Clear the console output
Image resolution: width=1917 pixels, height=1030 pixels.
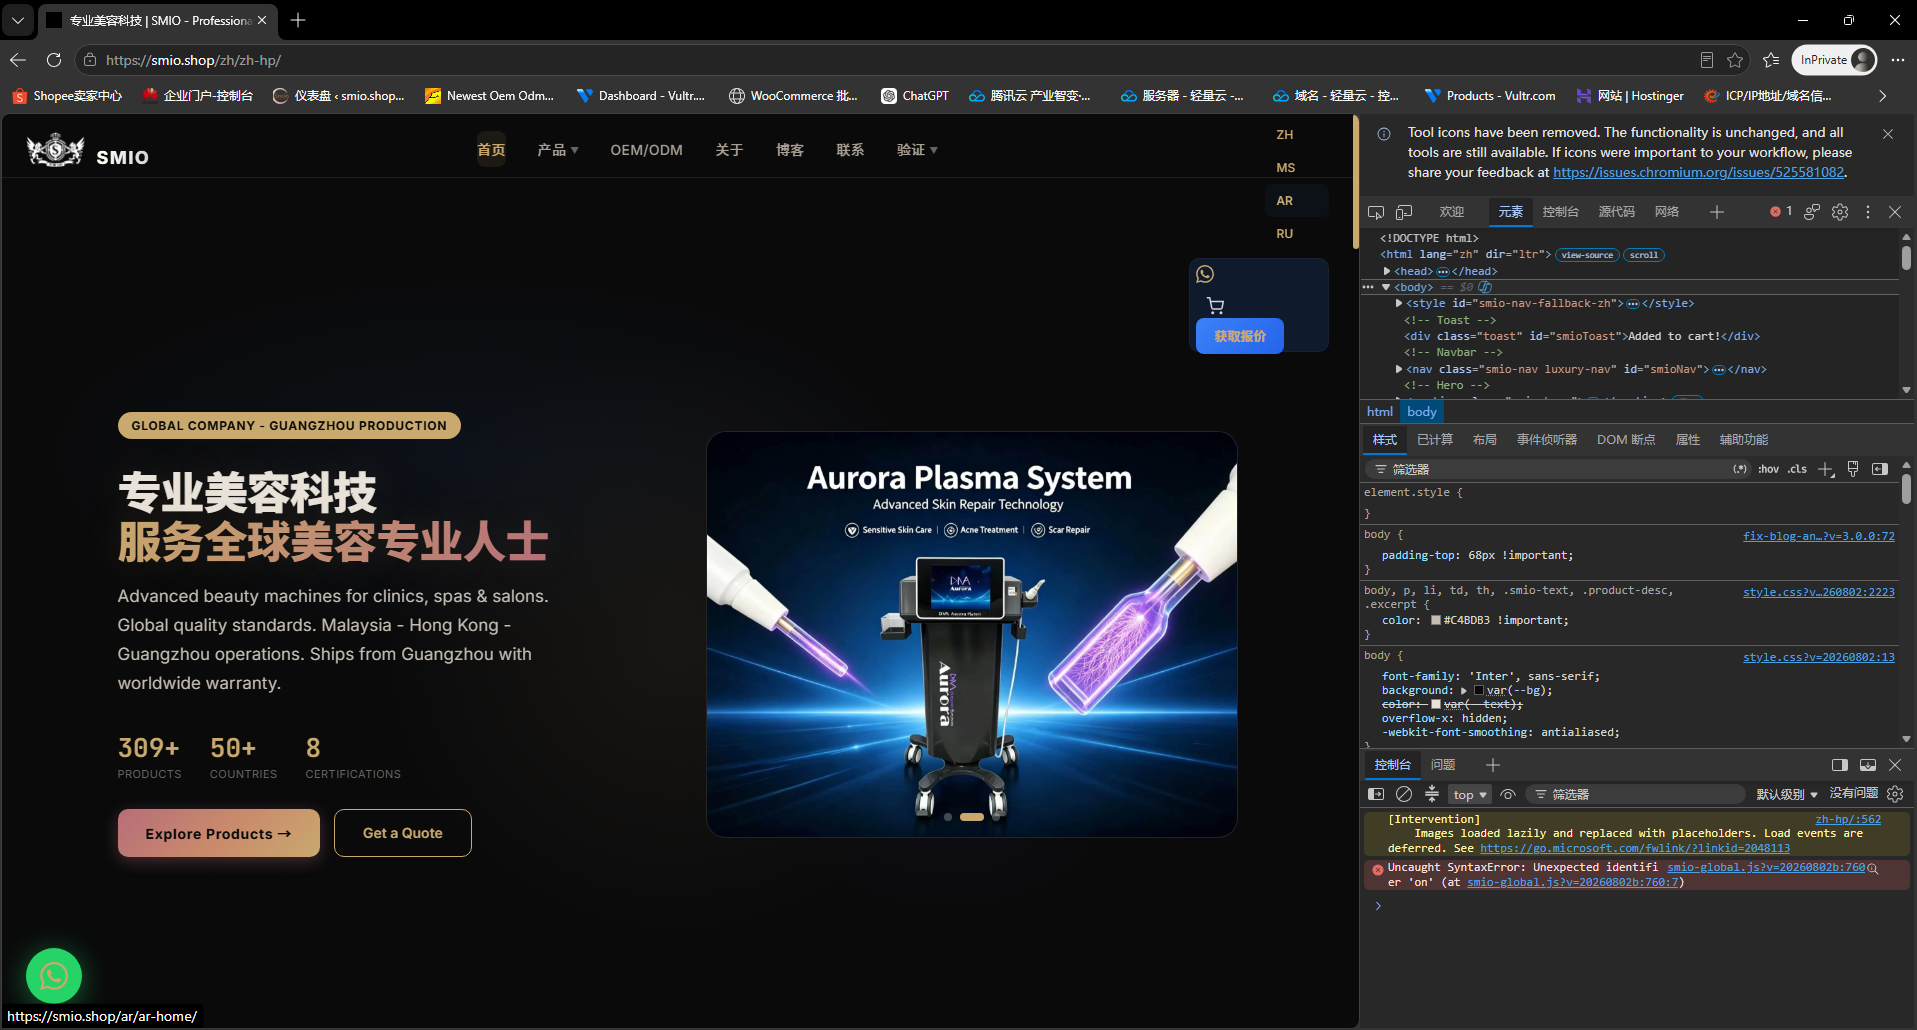pyautogui.click(x=1404, y=794)
